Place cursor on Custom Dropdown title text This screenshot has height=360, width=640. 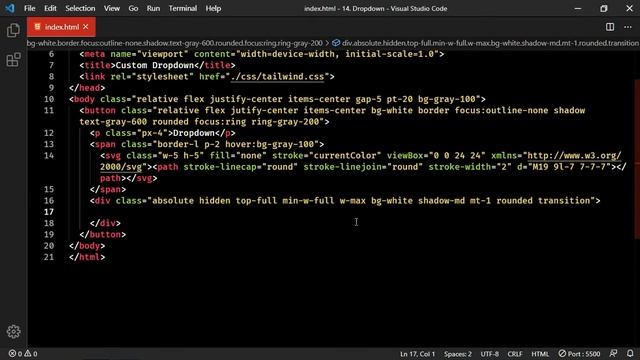tap(155, 65)
